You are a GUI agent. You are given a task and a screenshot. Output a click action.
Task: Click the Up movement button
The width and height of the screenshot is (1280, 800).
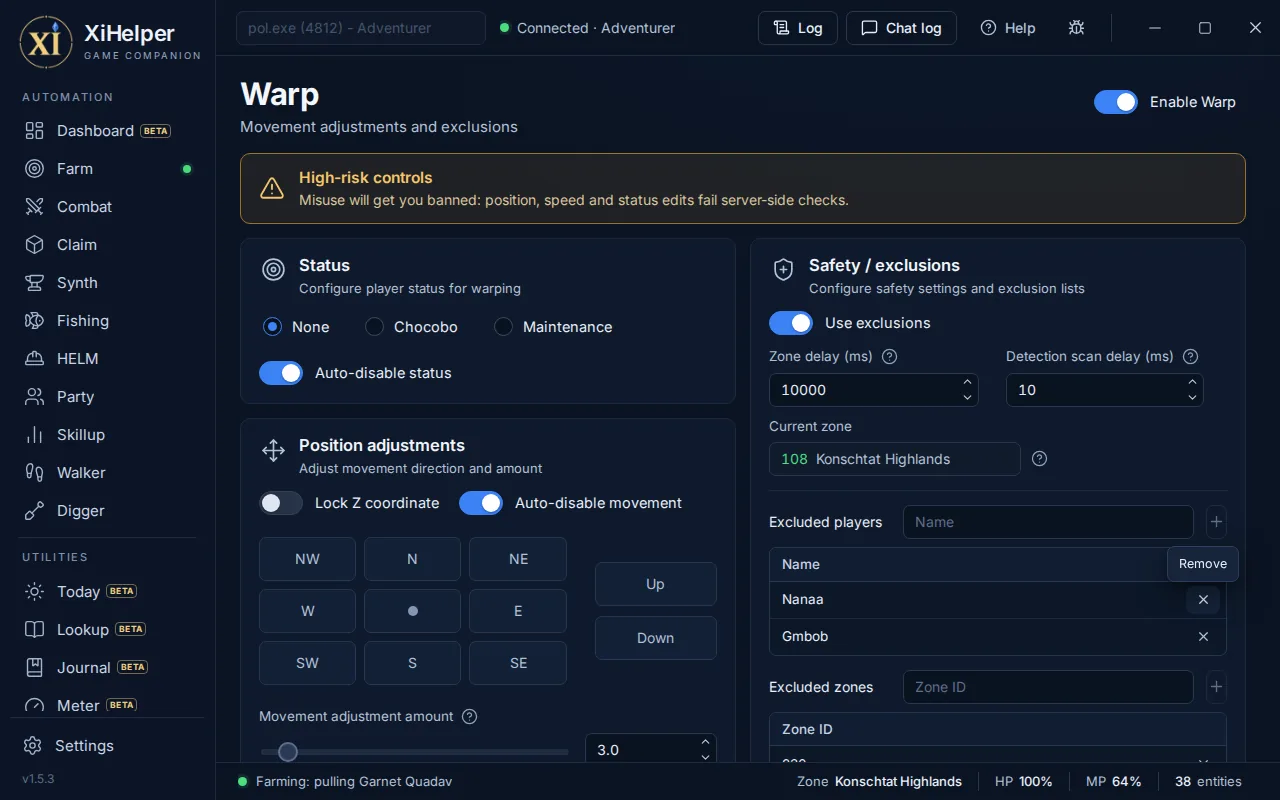(656, 584)
